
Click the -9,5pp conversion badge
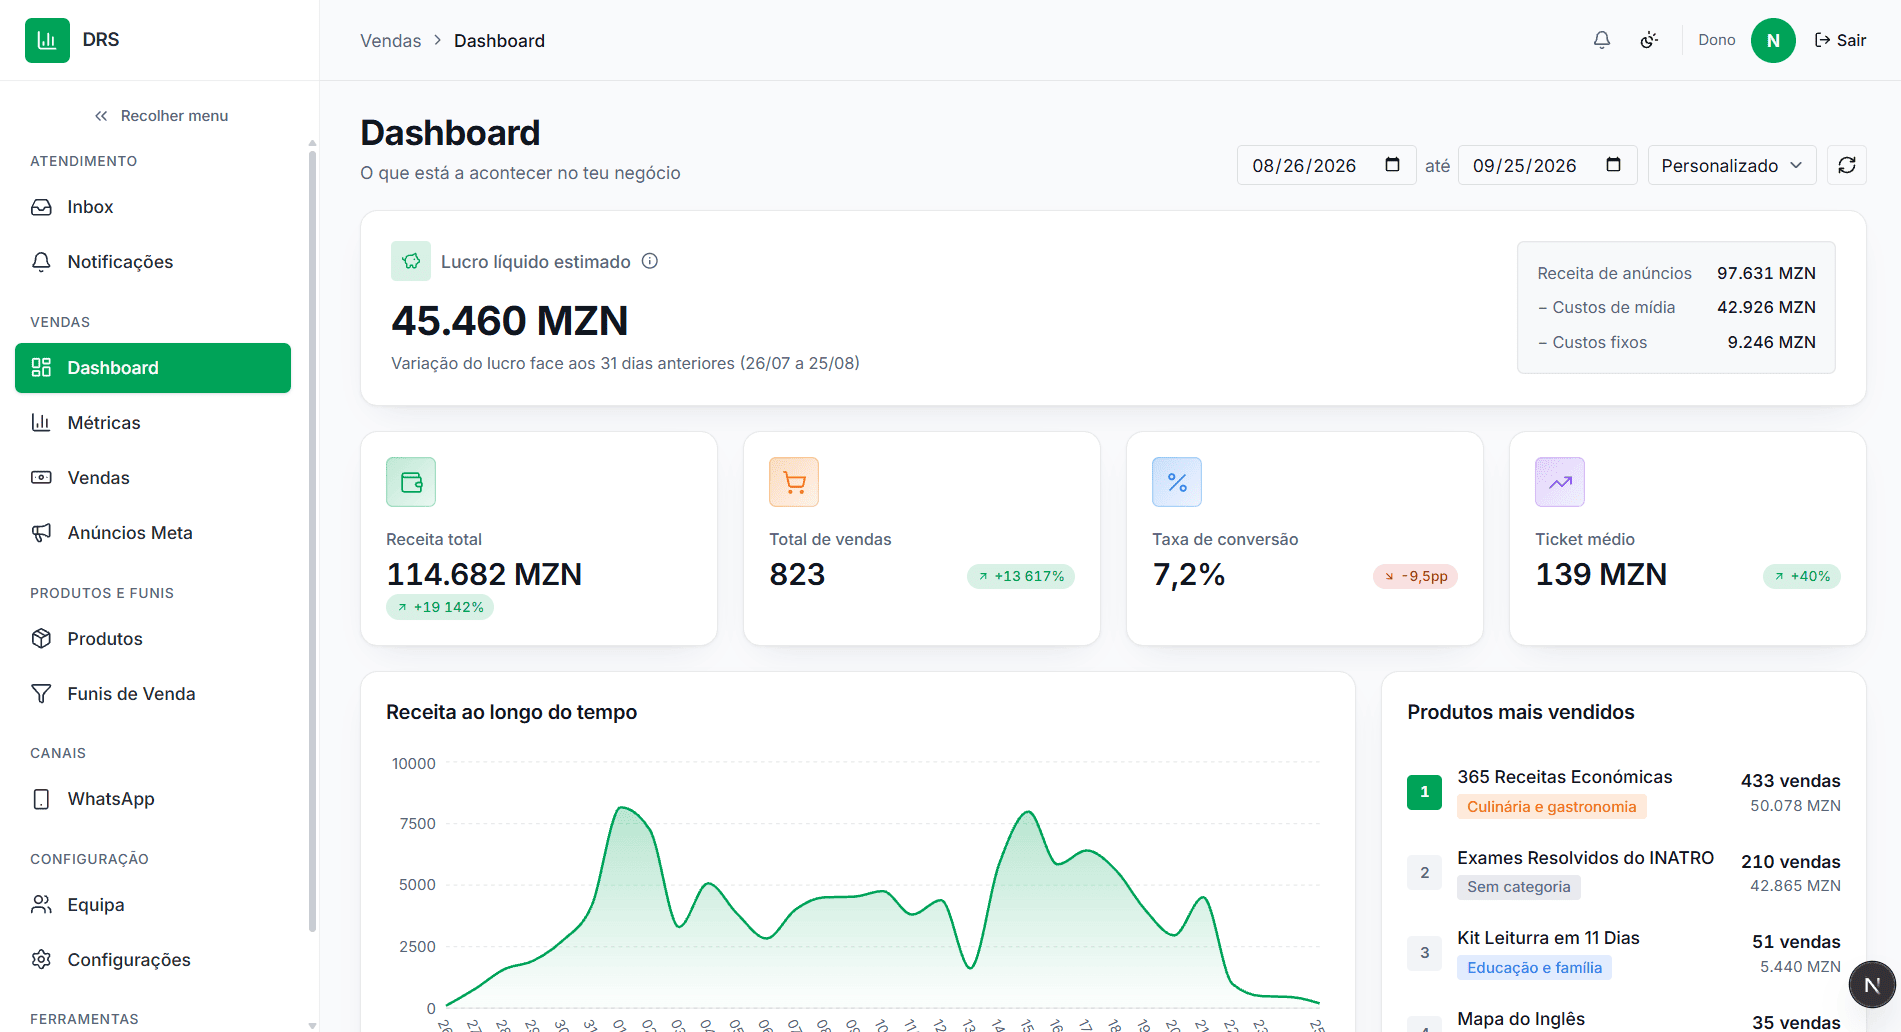coord(1416,576)
